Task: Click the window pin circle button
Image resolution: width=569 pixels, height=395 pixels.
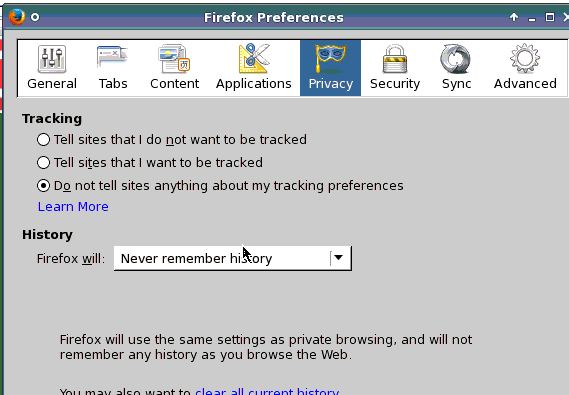Action: 35,17
